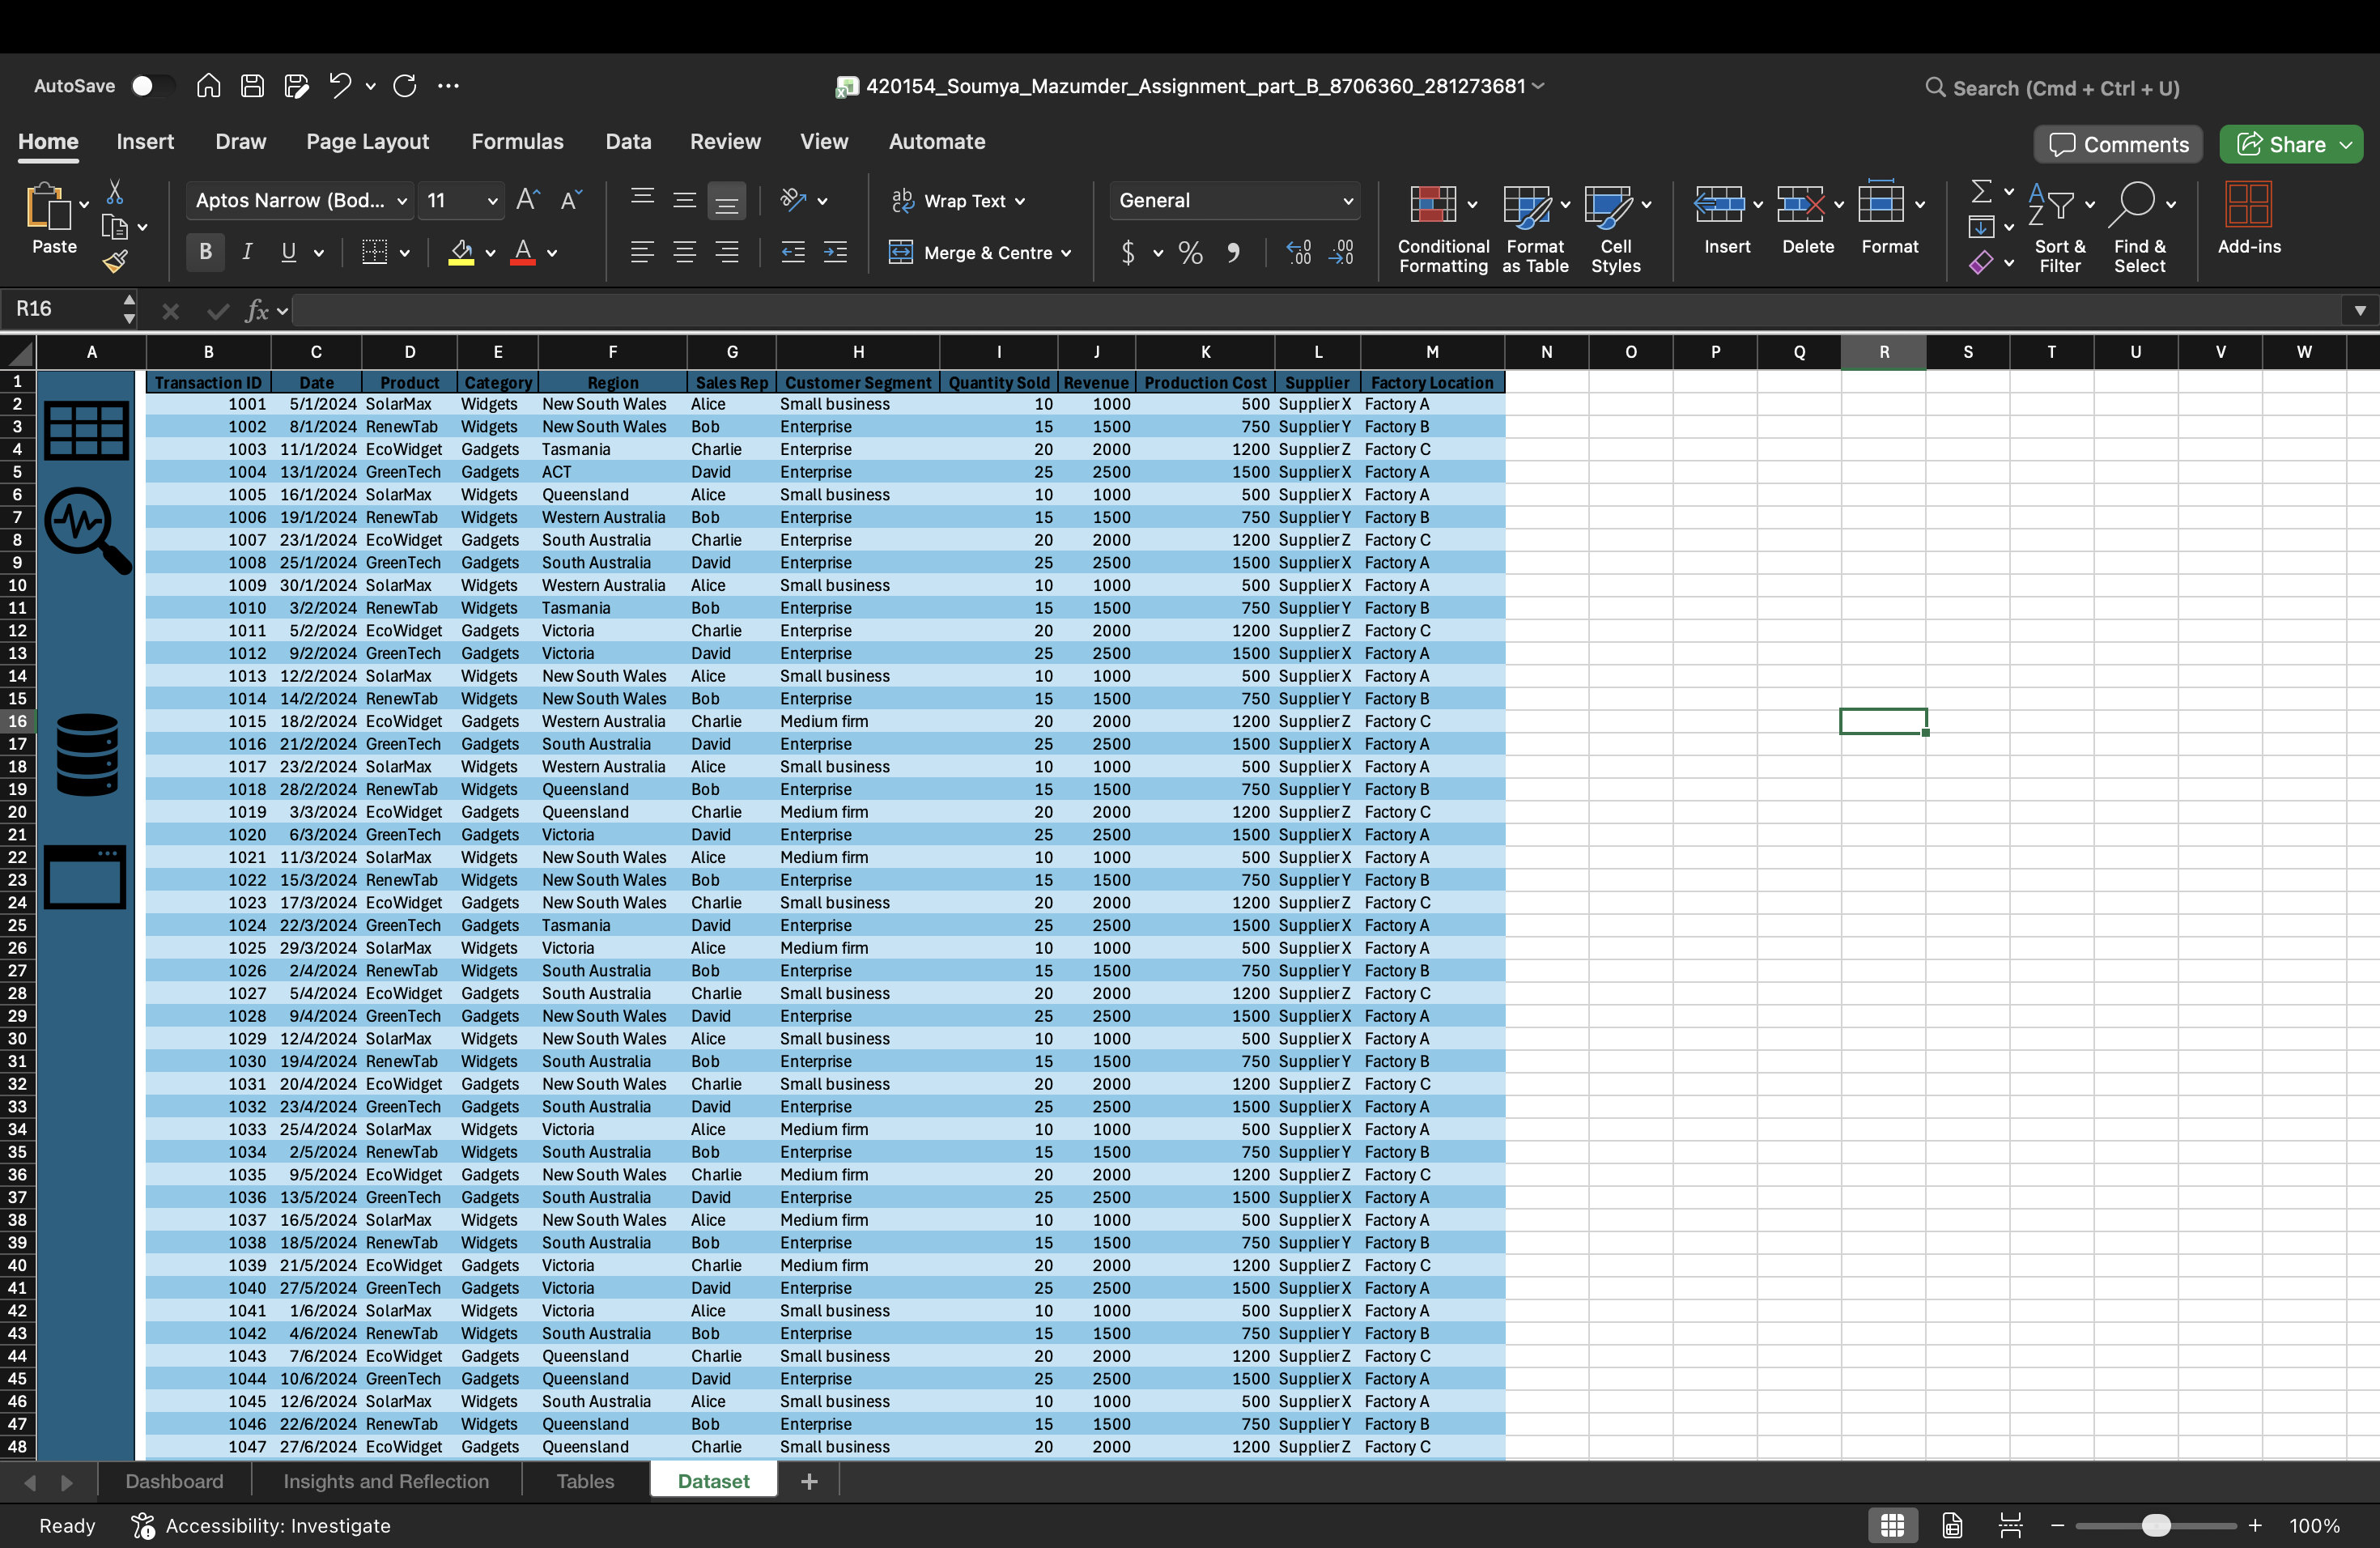Click Accessibility: Investigate in status bar
Image resolution: width=2380 pixels, height=1548 pixels.
point(261,1525)
